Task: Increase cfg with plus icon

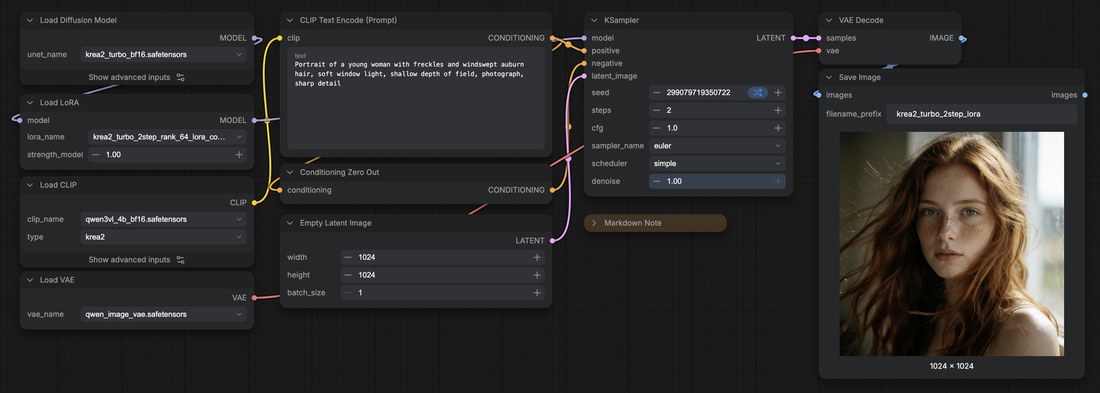Action: (777, 128)
